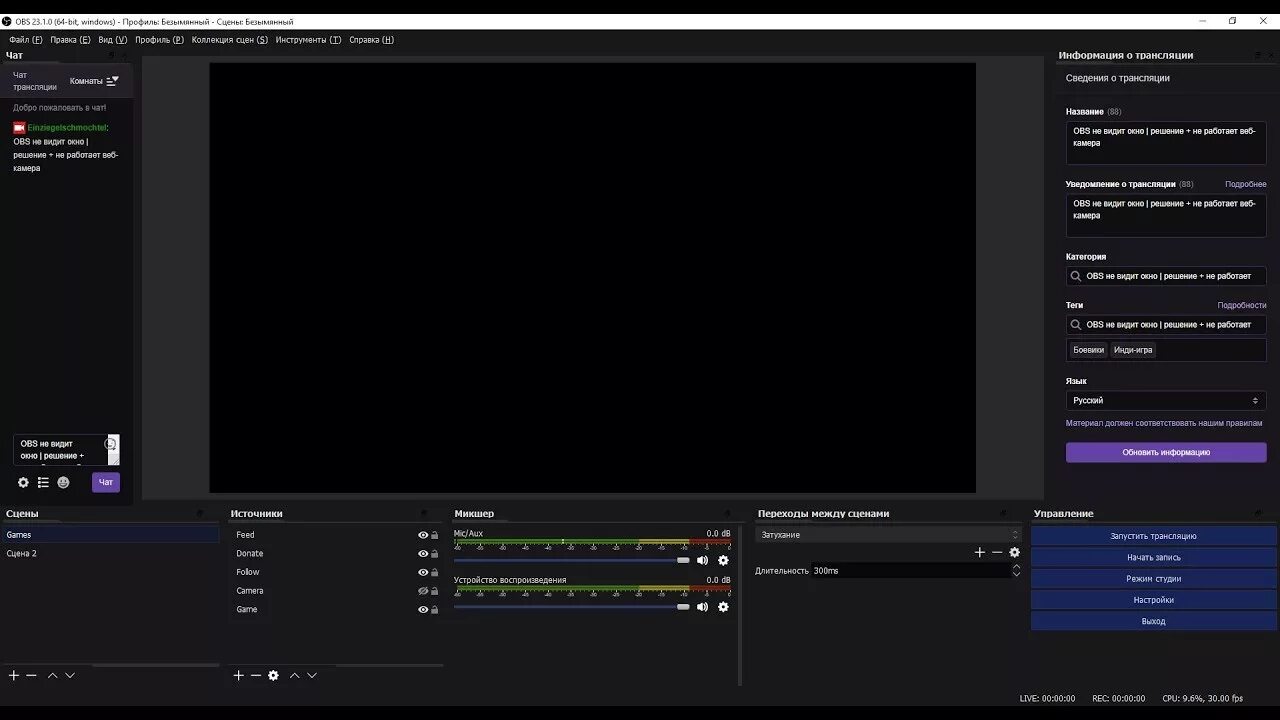The width and height of the screenshot is (1280, 720).
Task: Open transition properties gear icon
Action: [x=1014, y=552]
